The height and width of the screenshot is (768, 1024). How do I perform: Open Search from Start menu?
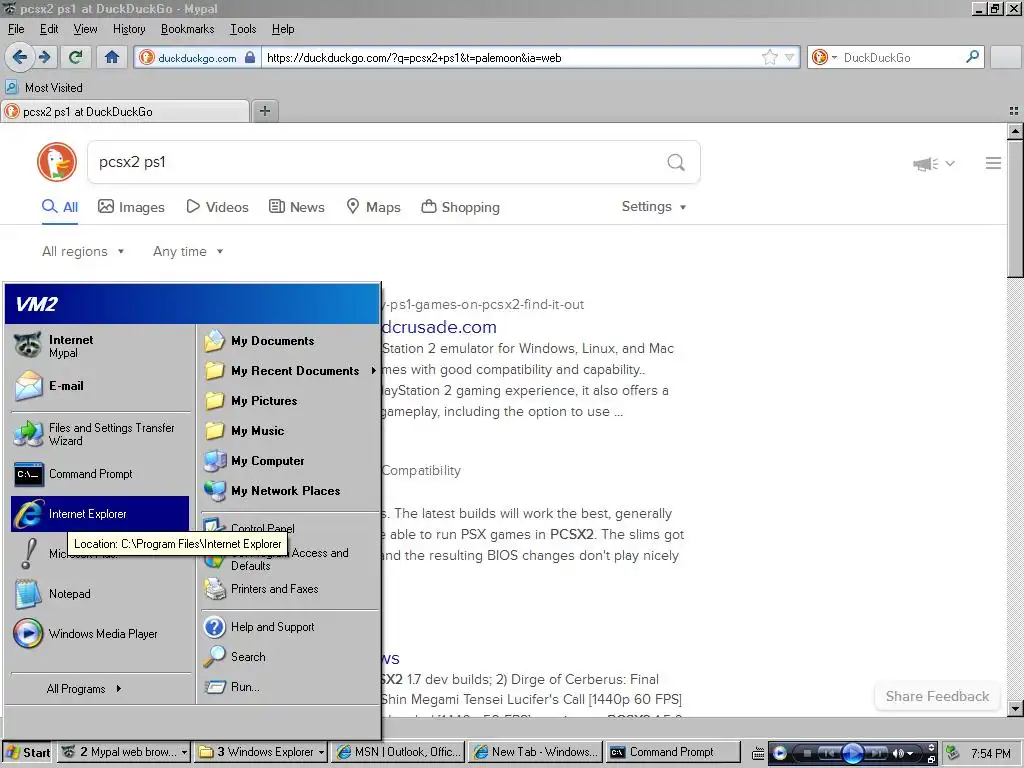[x=289, y=657]
